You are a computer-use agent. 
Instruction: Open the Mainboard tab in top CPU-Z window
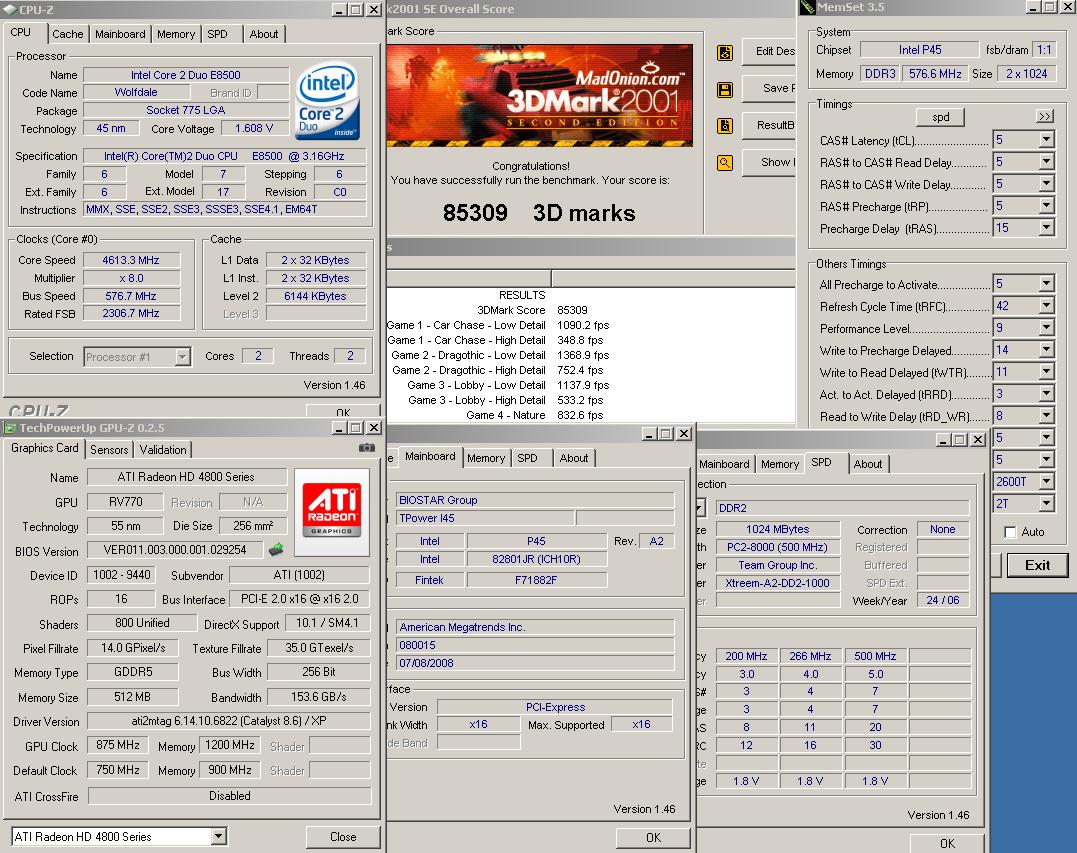coord(120,34)
